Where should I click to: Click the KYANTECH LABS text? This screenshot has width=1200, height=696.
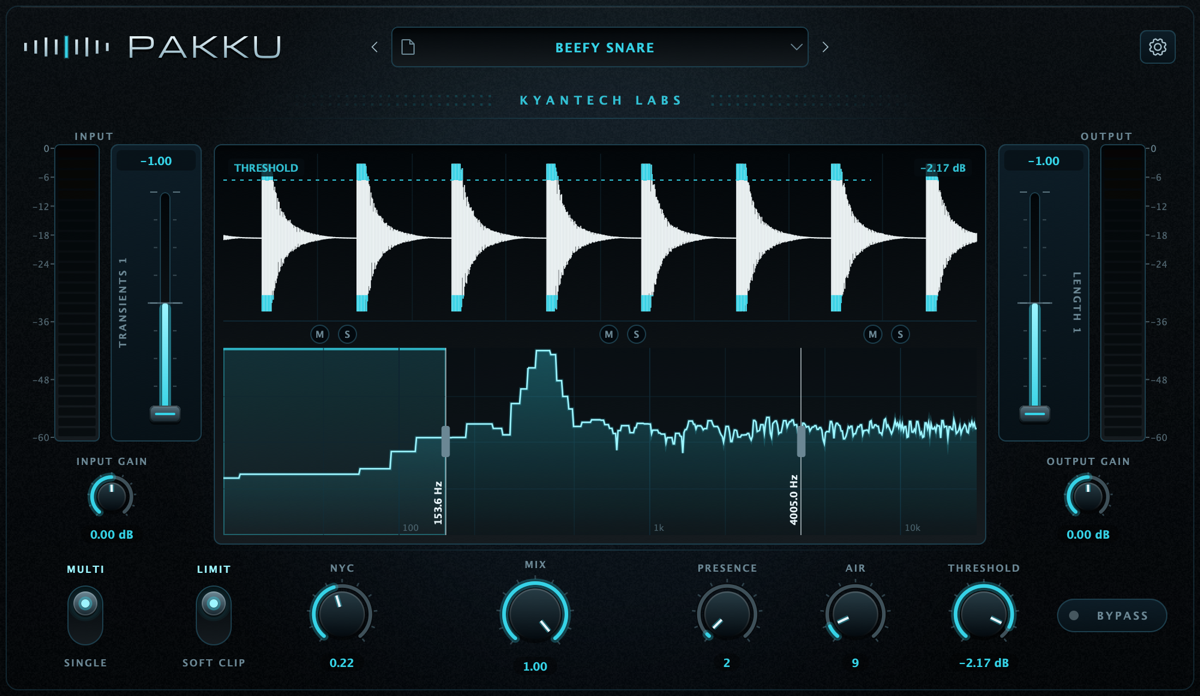pyautogui.click(x=601, y=101)
